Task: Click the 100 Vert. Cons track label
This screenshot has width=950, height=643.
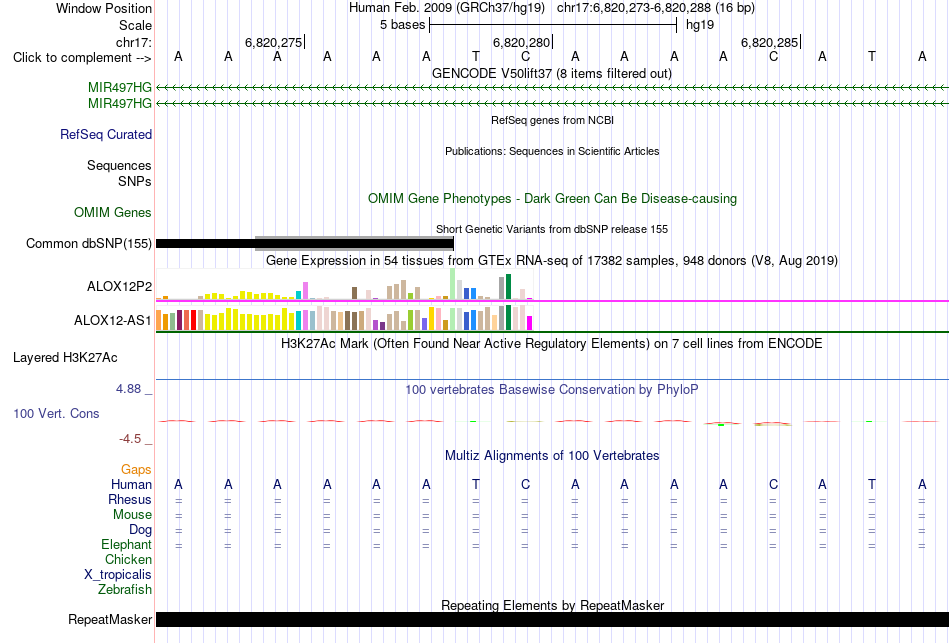Action: coord(56,413)
